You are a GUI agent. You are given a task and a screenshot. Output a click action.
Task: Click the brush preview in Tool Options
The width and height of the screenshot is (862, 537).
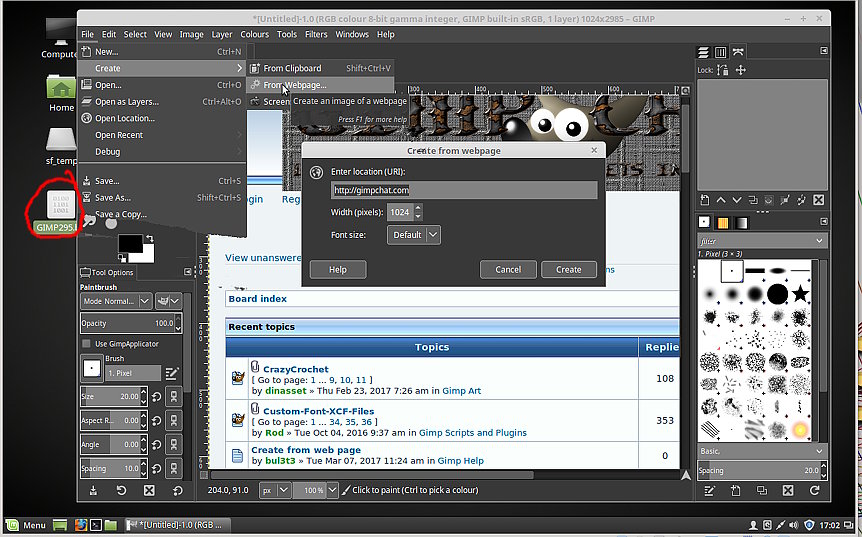click(x=92, y=369)
